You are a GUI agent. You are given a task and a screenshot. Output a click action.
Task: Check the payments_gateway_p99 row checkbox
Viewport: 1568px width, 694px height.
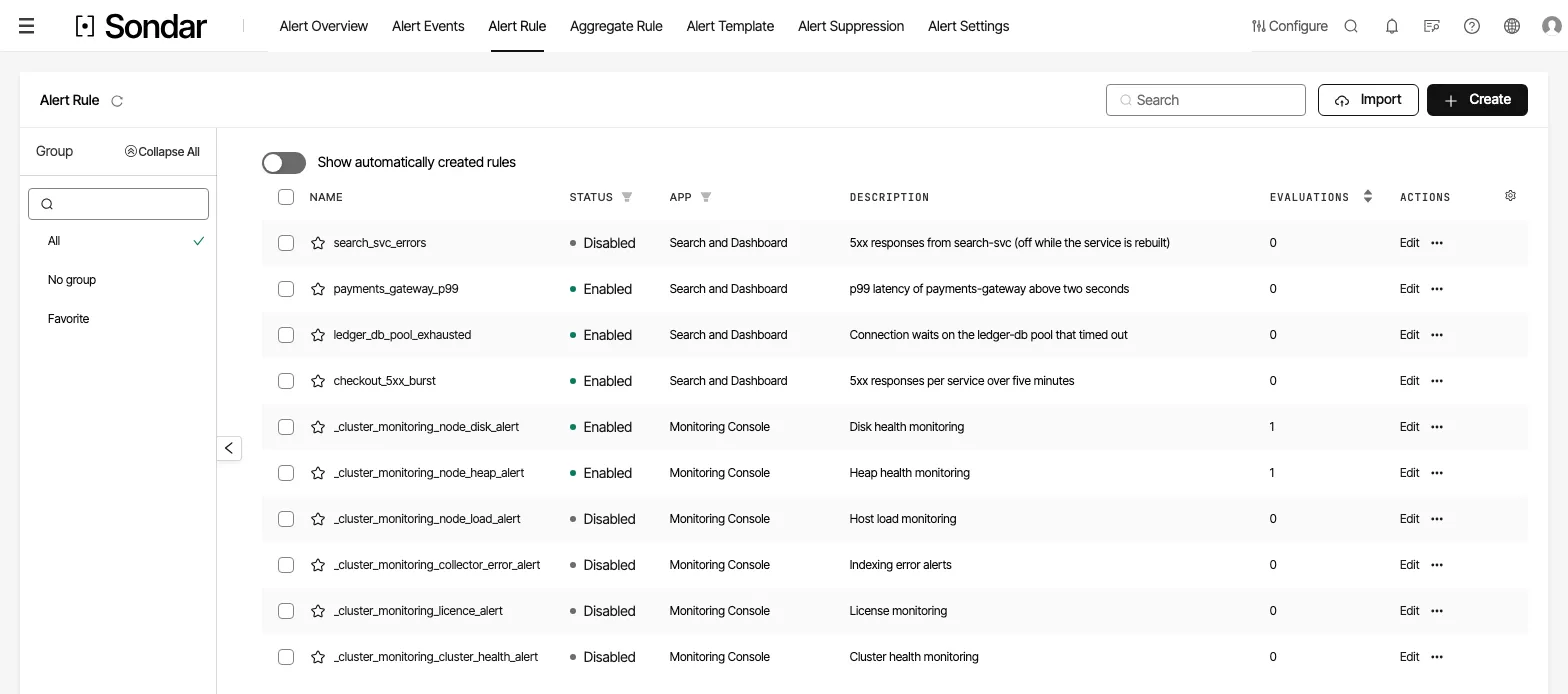[x=286, y=289]
